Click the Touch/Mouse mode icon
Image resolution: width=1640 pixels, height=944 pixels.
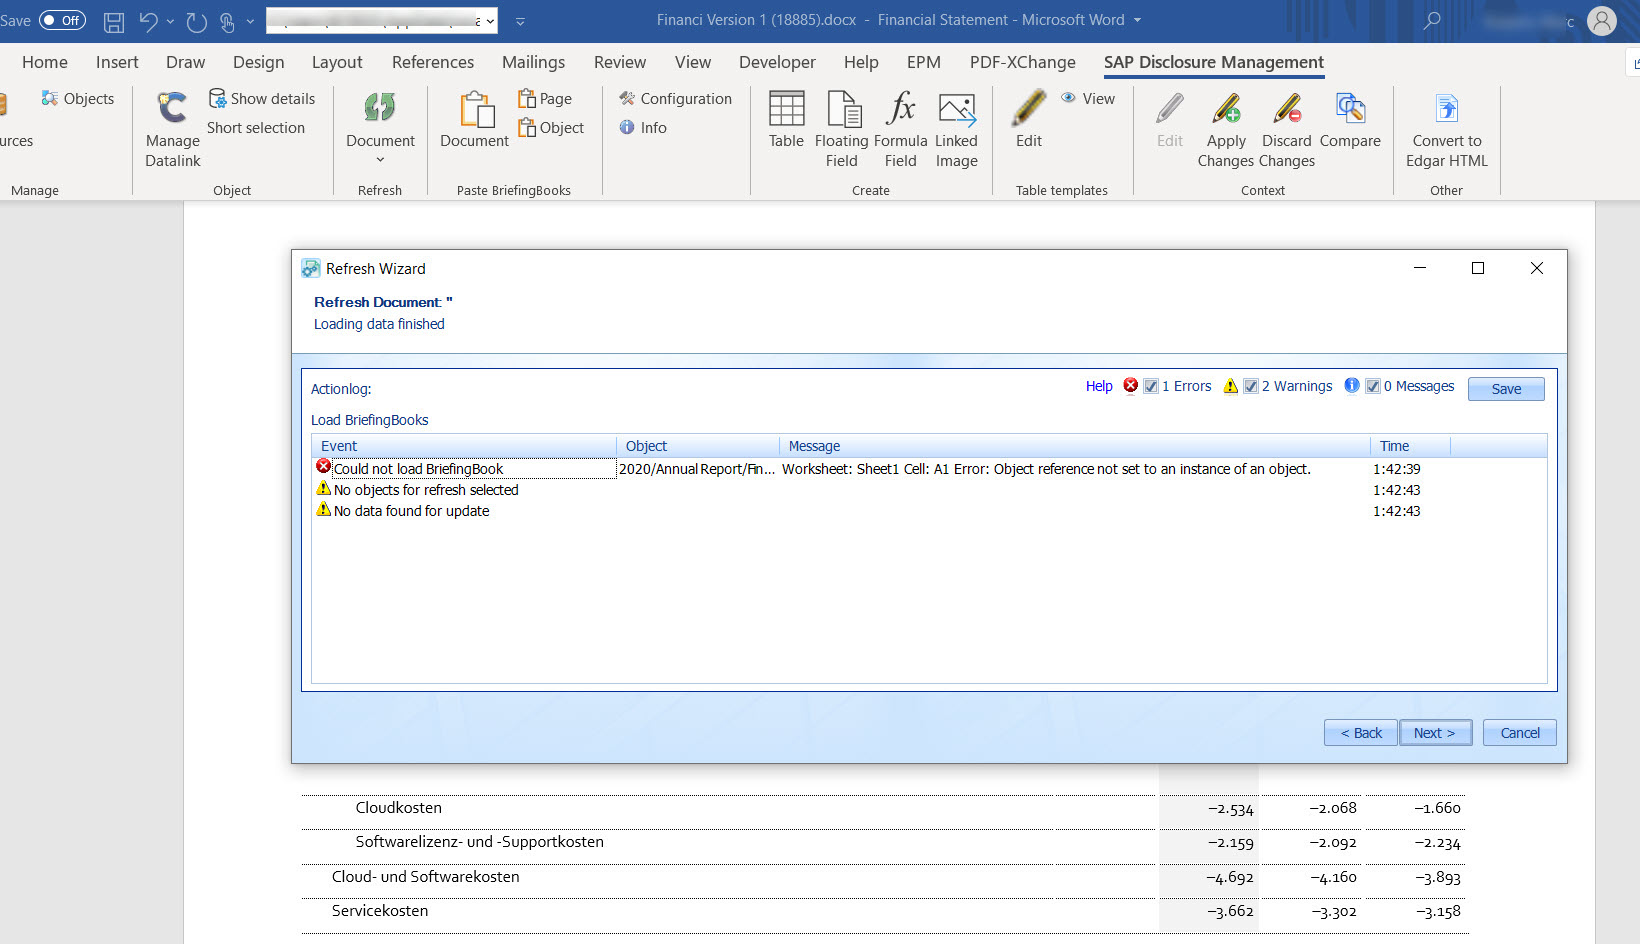[227, 21]
